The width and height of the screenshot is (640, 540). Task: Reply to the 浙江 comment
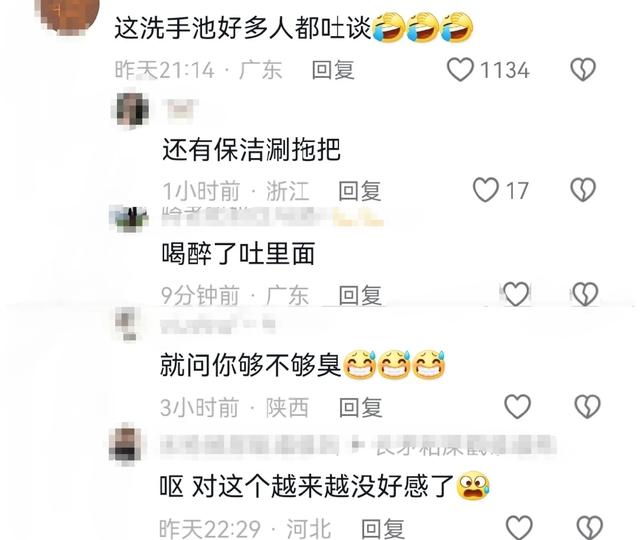pyautogui.click(x=360, y=191)
